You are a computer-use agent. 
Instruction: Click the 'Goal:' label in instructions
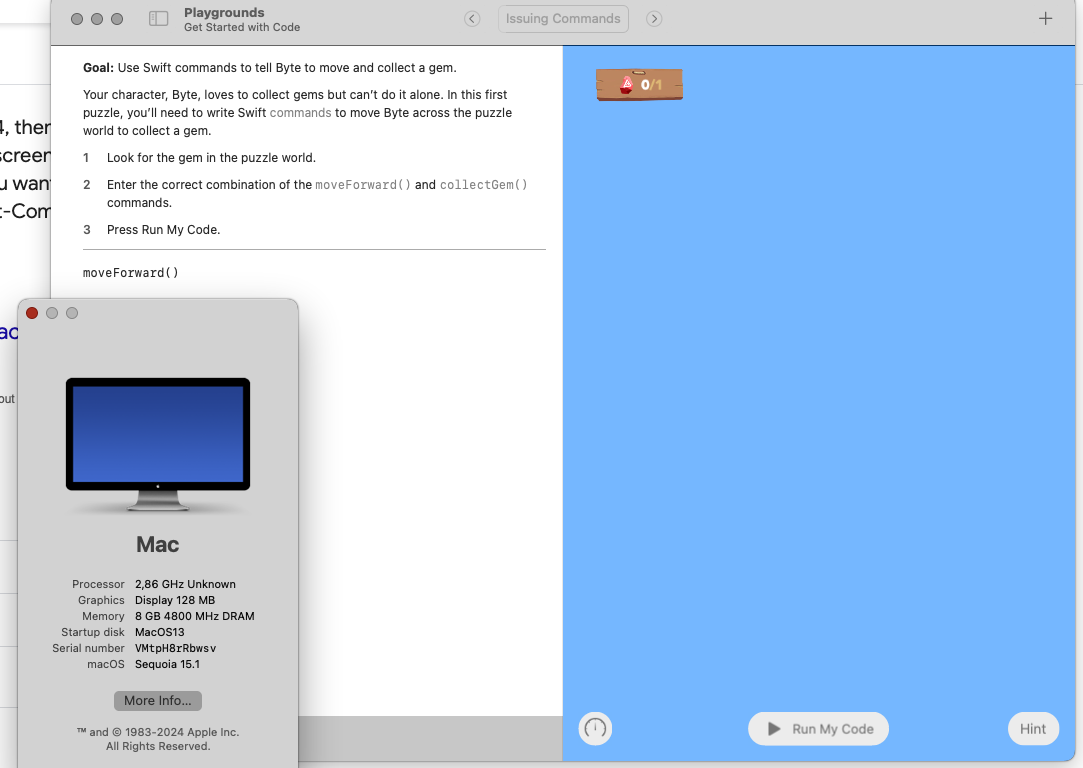coord(98,68)
